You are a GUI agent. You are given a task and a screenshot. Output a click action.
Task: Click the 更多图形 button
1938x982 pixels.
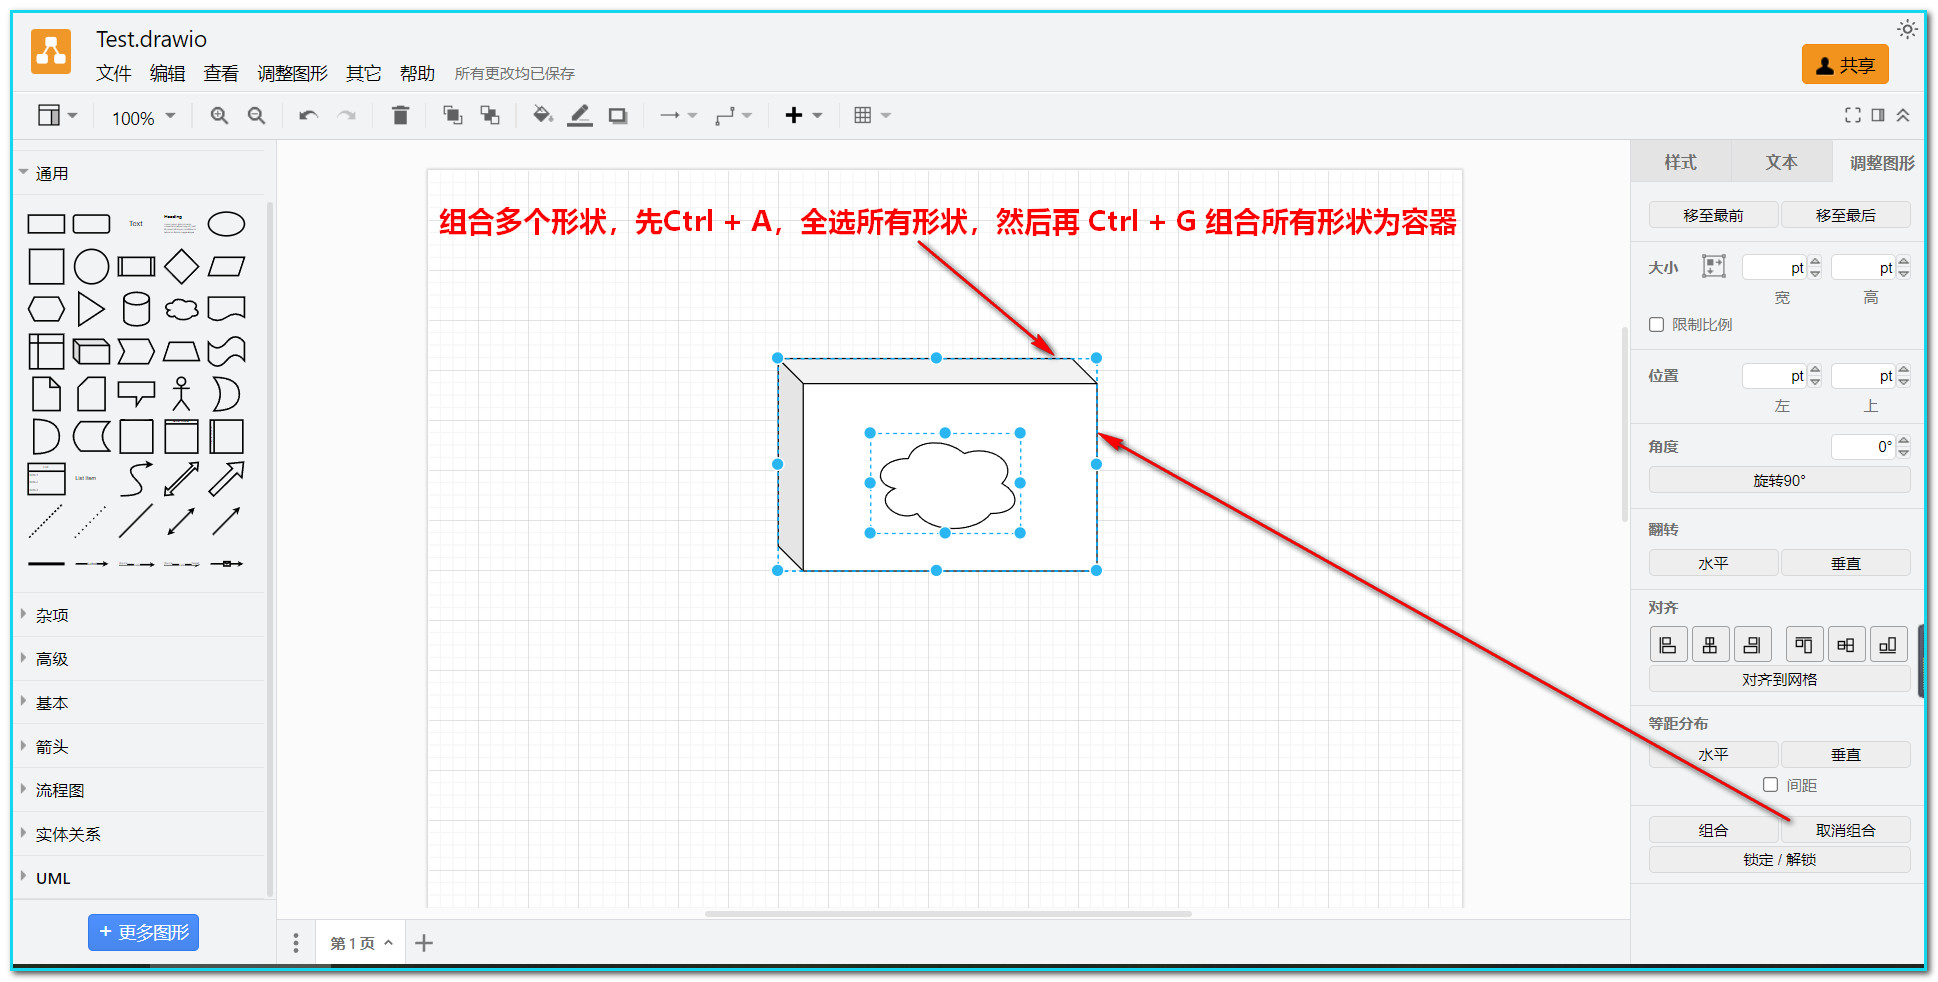coord(143,932)
